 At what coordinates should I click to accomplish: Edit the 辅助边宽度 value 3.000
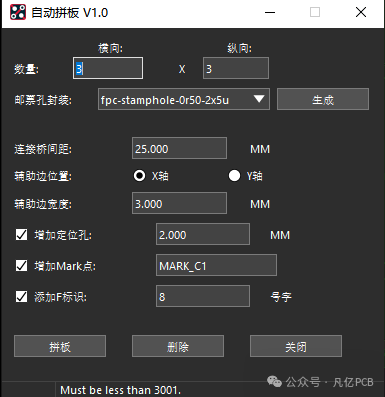pos(179,203)
